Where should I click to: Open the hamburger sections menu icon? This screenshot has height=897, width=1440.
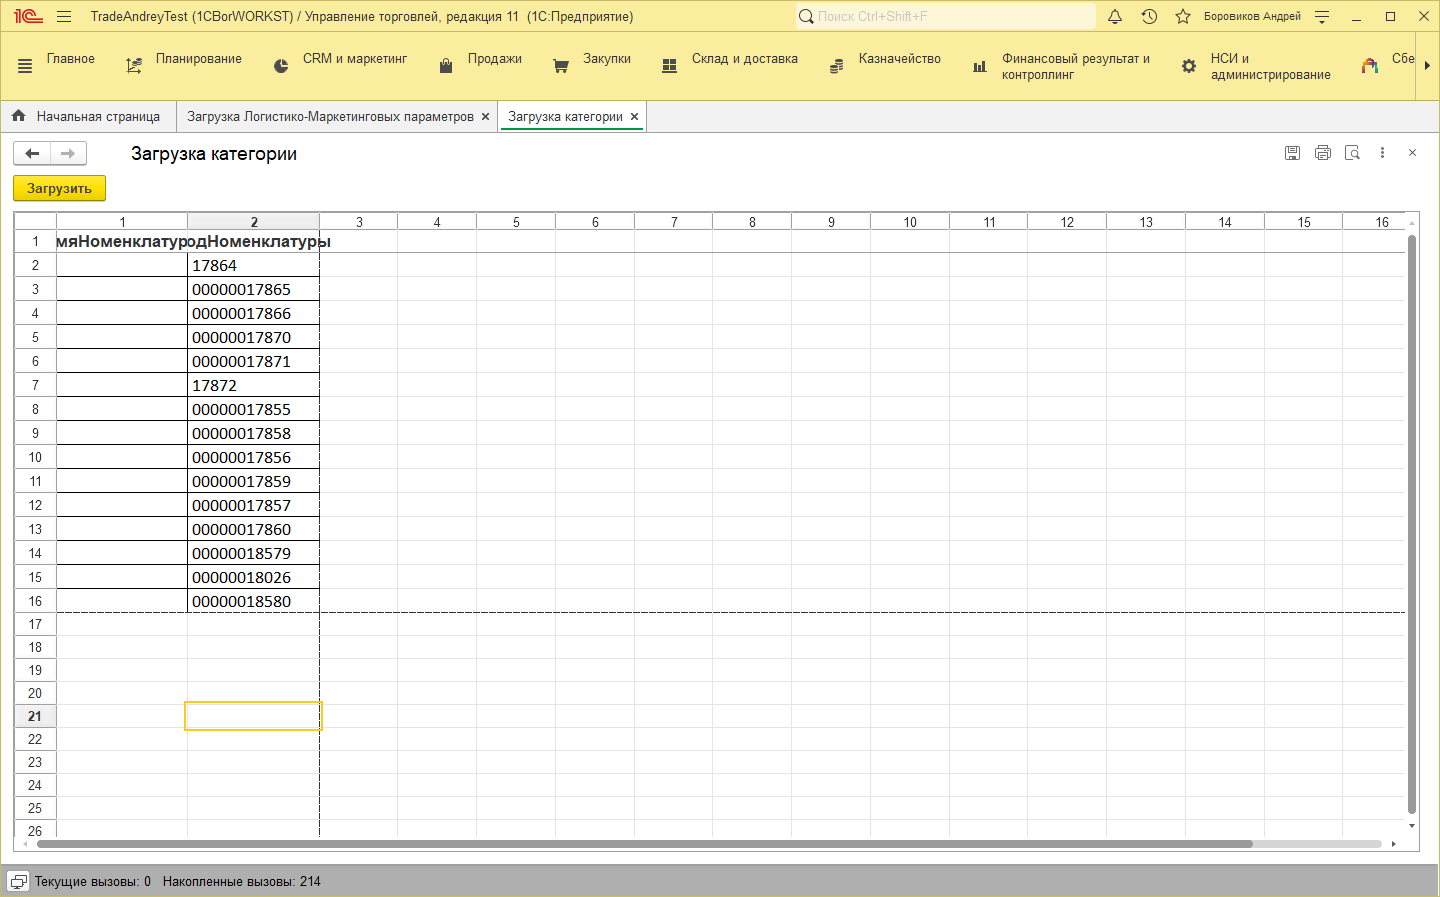25,66
